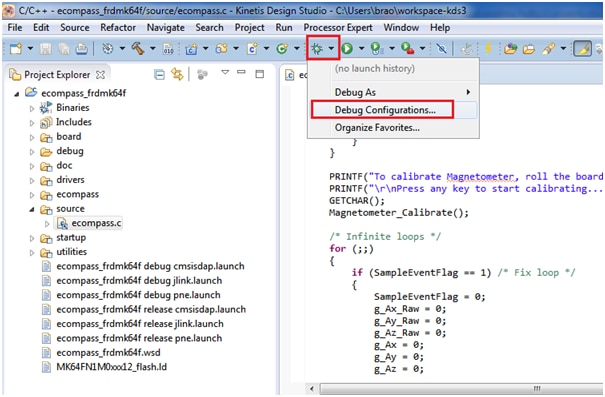The image size is (605, 397).
Task: Open dropdown arrow beside Debug bug icon
Action: click(x=331, y=49)
